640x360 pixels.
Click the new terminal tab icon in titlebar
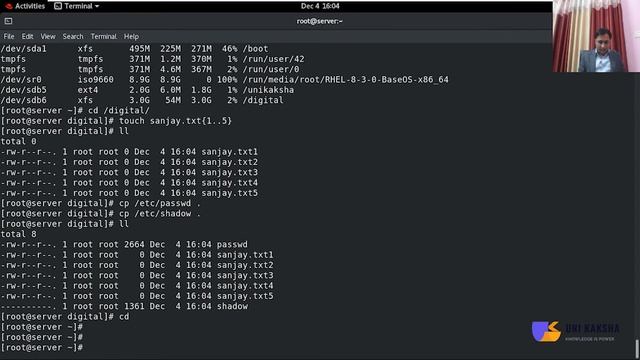pos(8,21)
